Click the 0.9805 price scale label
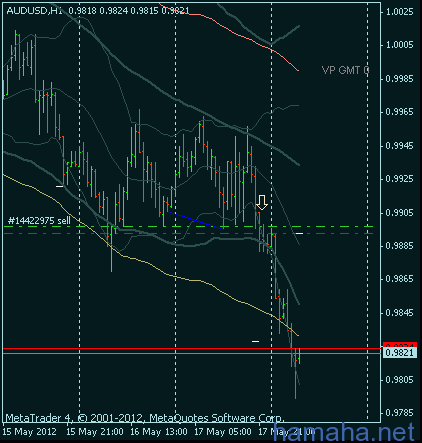422x443 pixels. tap(400, 380)
